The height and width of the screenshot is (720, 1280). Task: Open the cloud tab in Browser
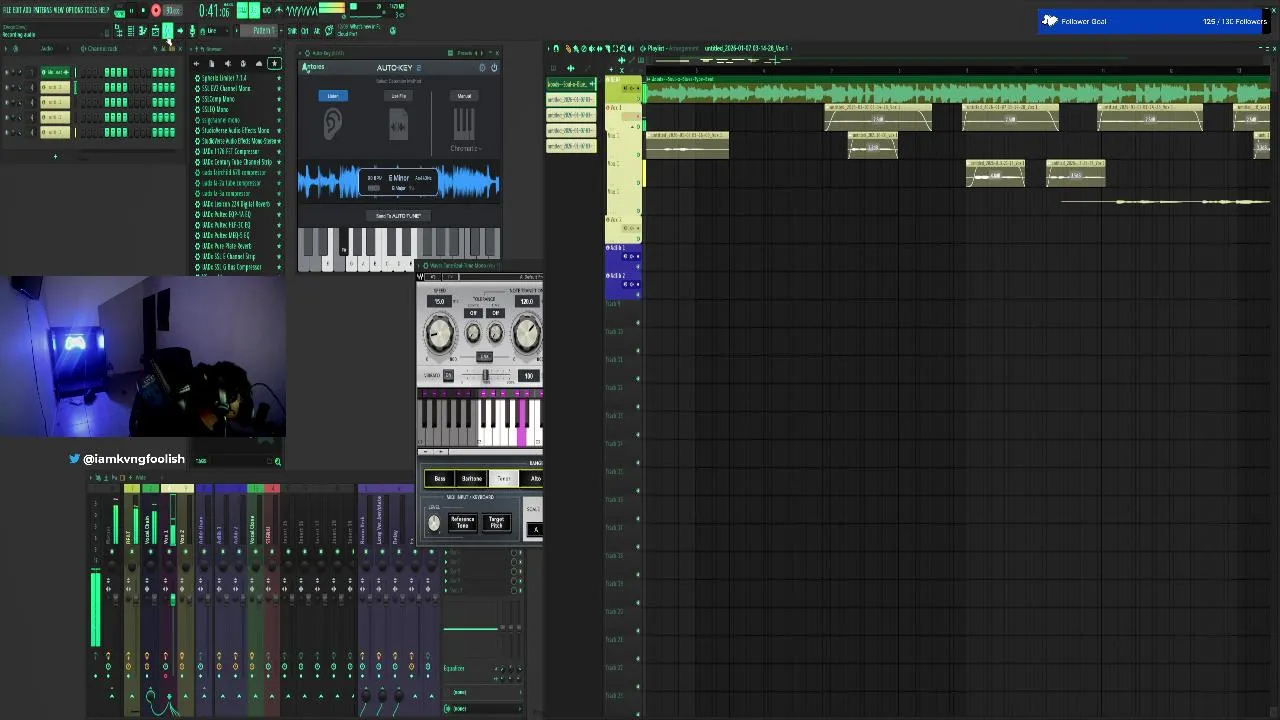[258, 64]
